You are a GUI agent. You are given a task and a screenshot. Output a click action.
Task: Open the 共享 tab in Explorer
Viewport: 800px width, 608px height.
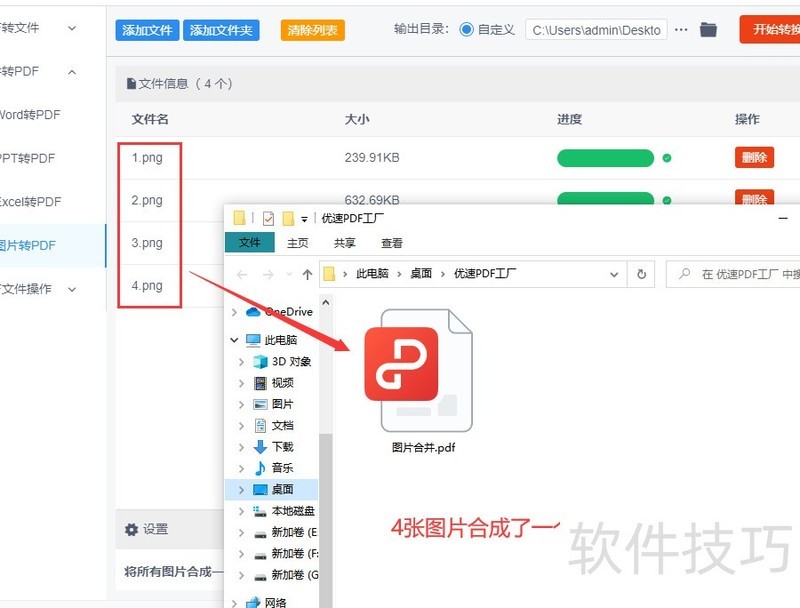click(x=344, y=243)
